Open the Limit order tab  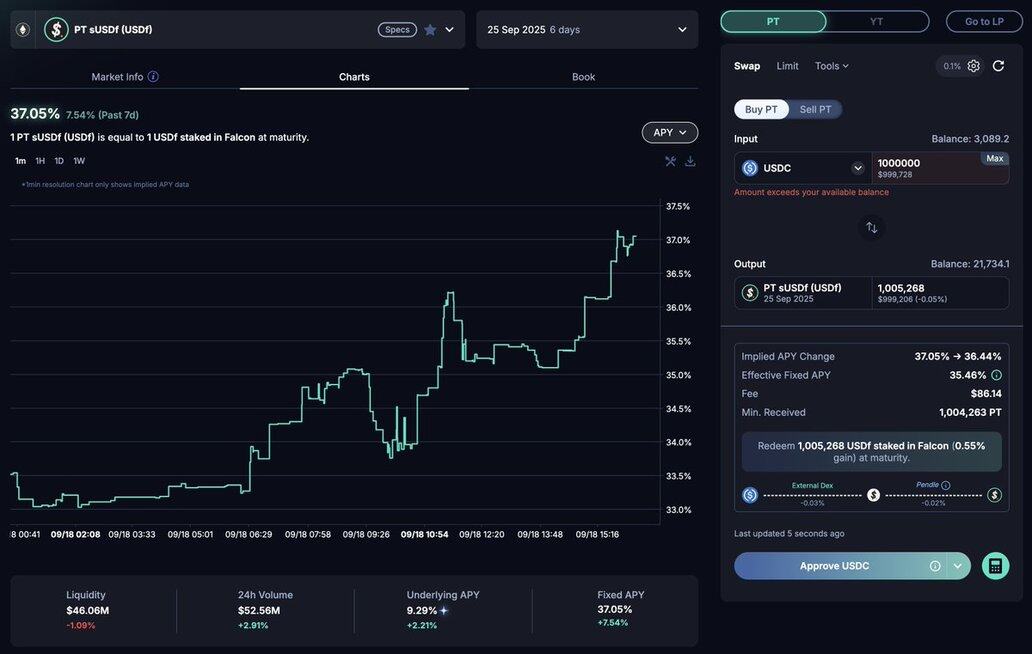(787, 66)
